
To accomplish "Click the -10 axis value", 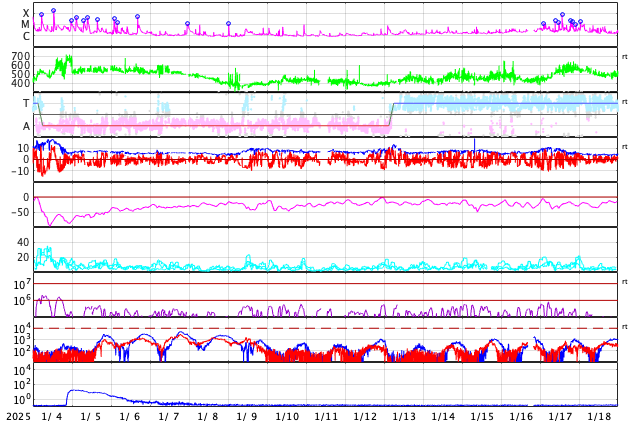I will (x=20, y=171).
